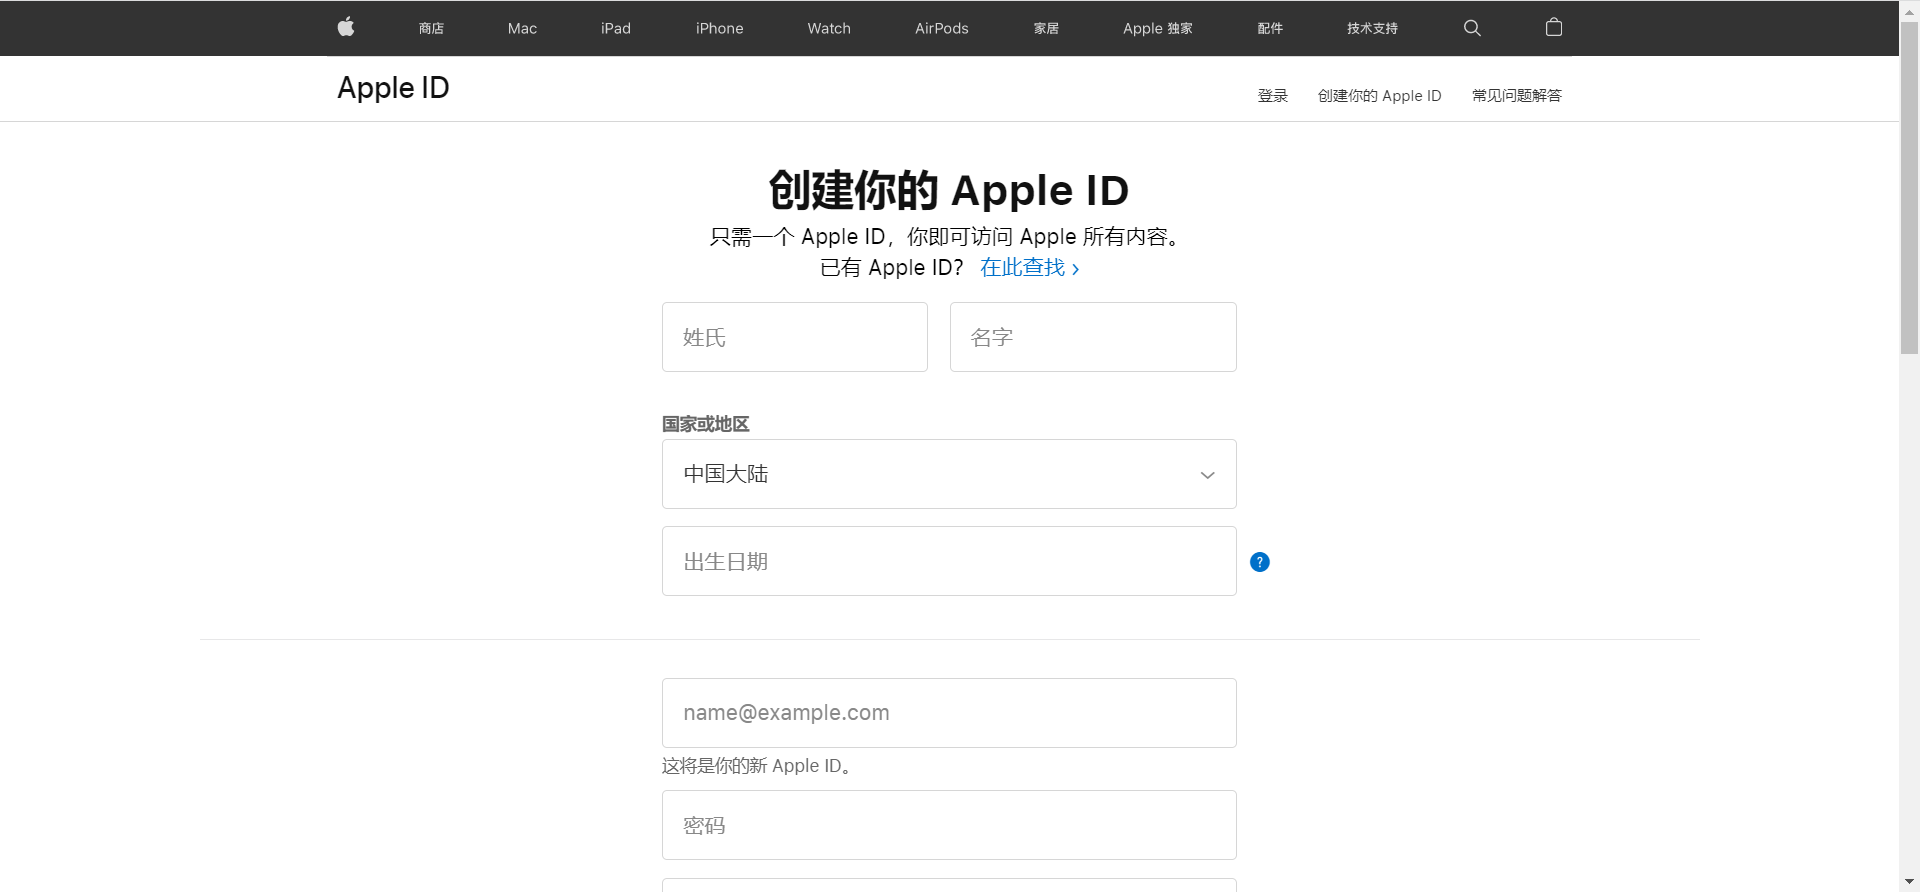Image resolution: width=1920 pixels, height=892 pixels.
Task: Click the 常见问题解答 link
Action: [1517, 96]
